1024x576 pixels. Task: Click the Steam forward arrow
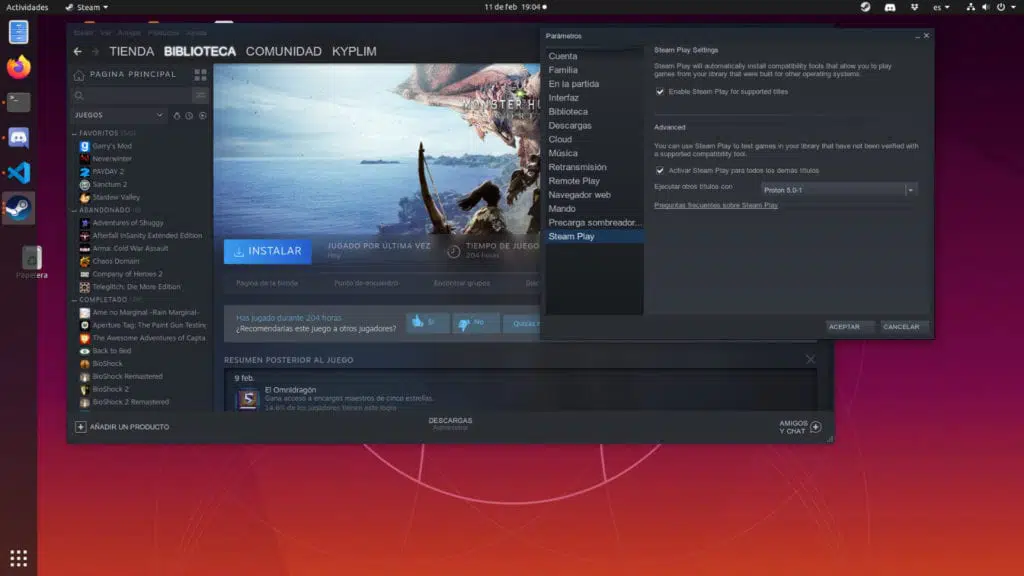coord(95,51)
